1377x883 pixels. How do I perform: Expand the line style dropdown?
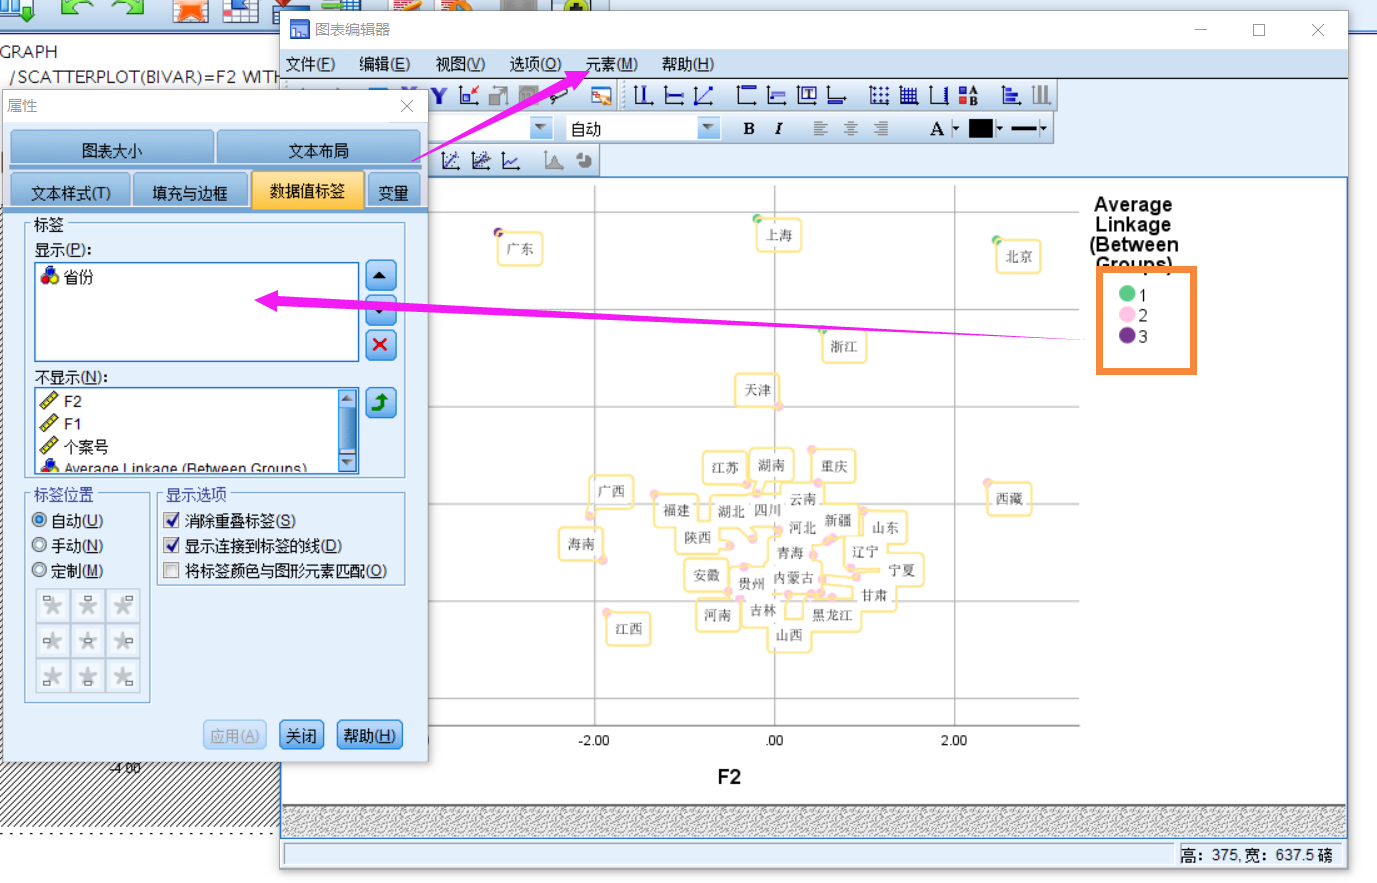[x=1043, y=129]
